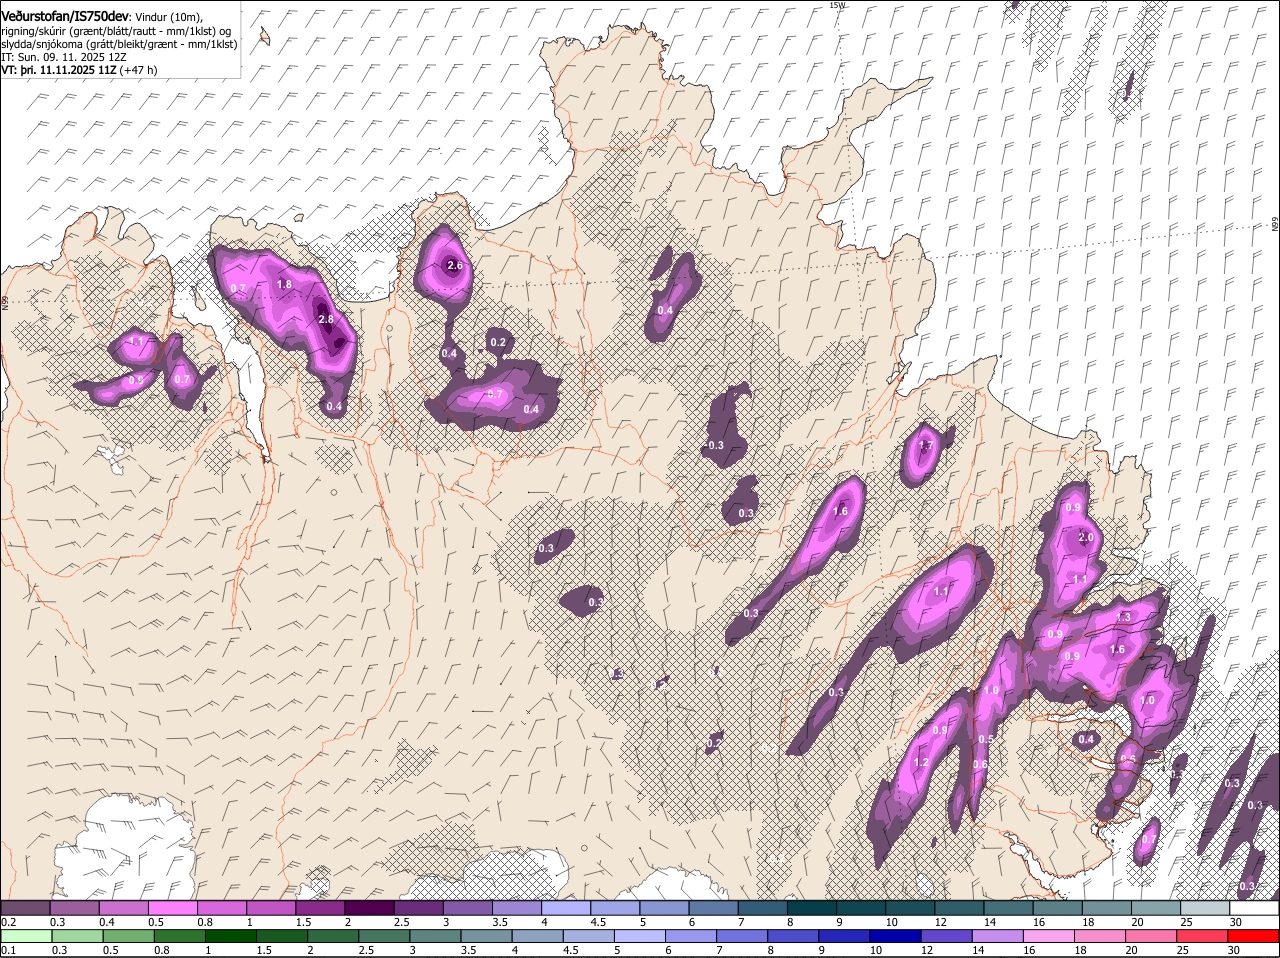
Task: Click the 2.8 precipitation value on the map
Action: (x=325, y=319)
